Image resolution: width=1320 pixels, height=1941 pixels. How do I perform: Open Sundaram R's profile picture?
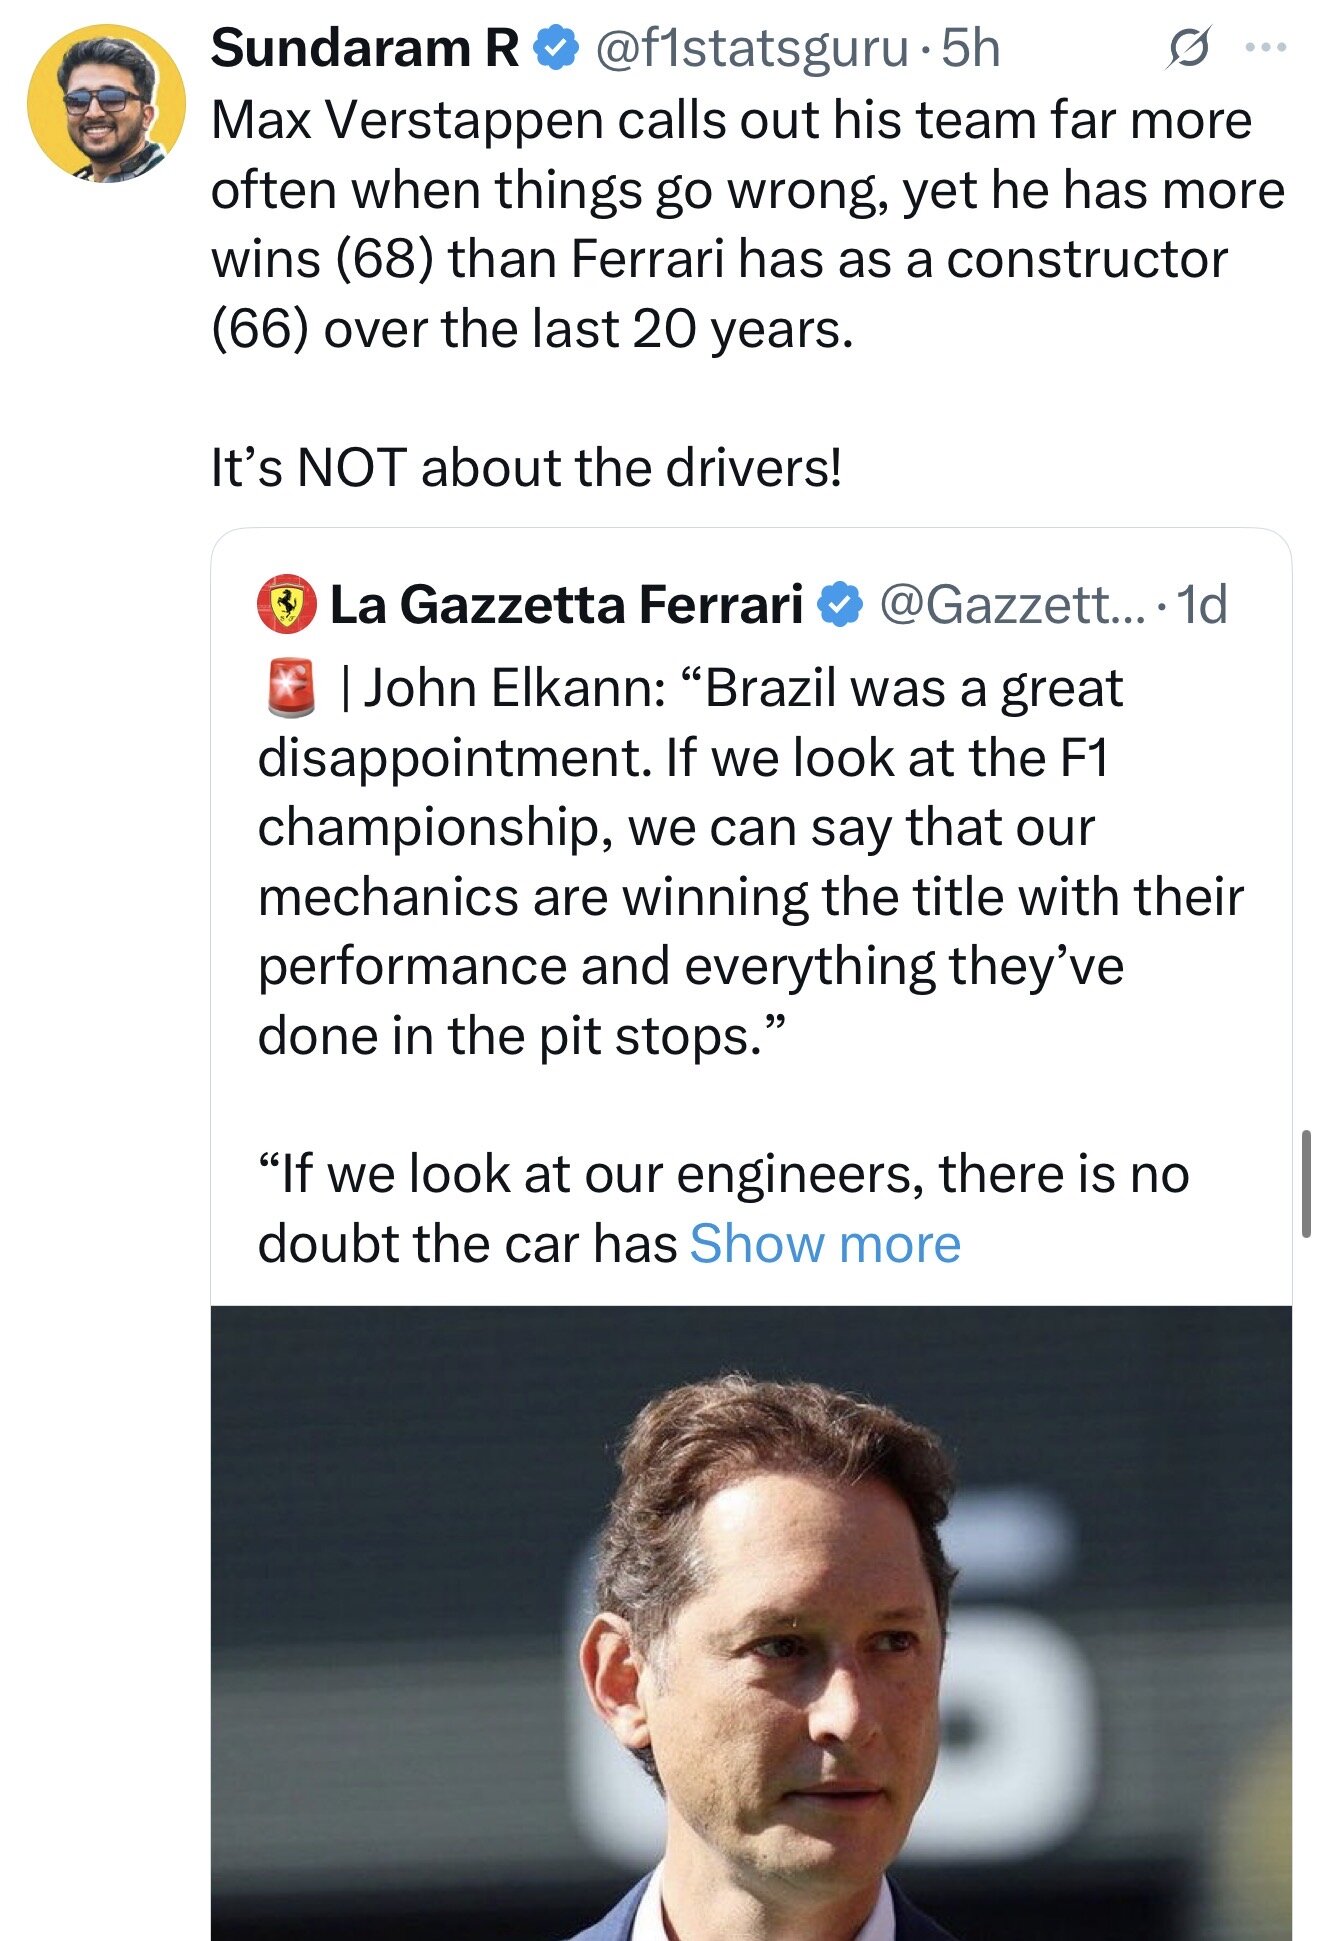[x=106, y=104]
